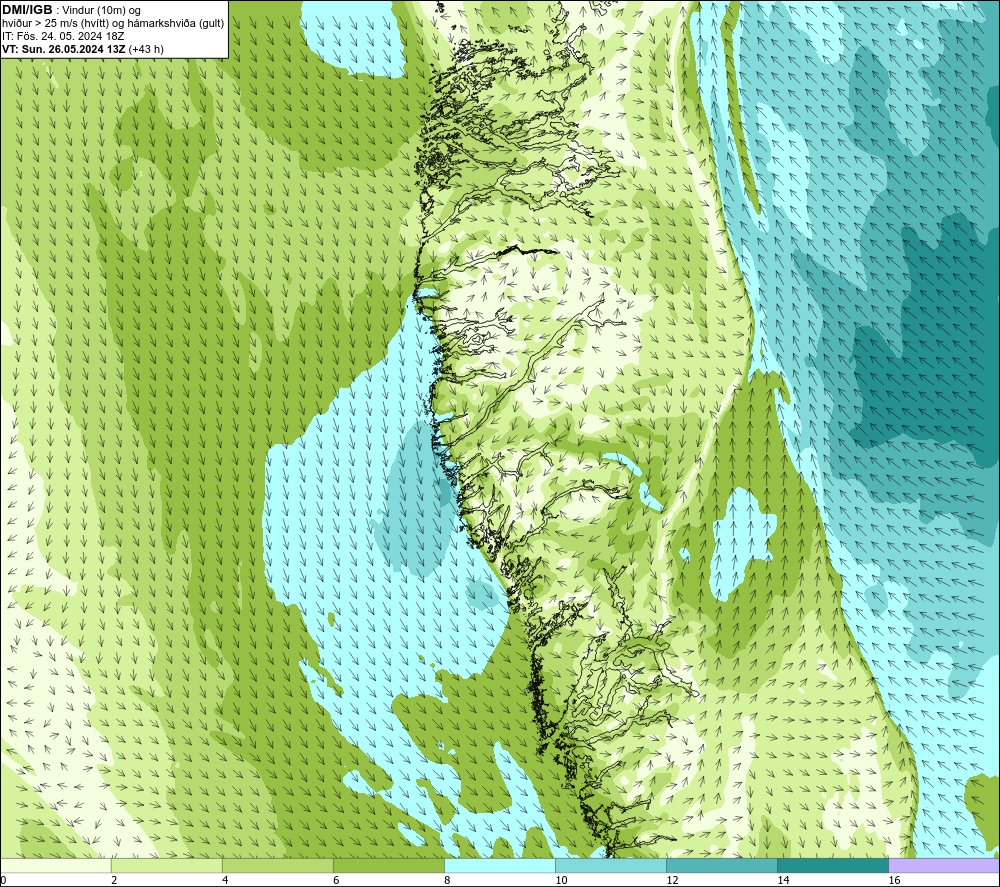Click the medium green 4–6 m/s swatch

click(x=277, y=865)
